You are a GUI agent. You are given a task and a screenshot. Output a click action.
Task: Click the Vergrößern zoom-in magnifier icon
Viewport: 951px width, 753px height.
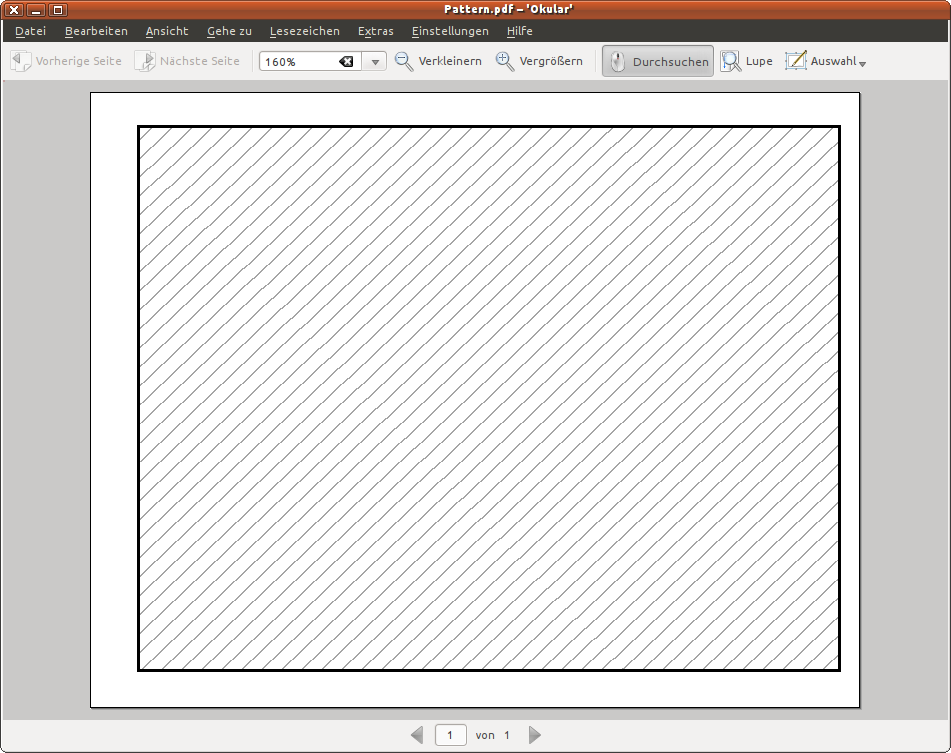click(505, 61)
